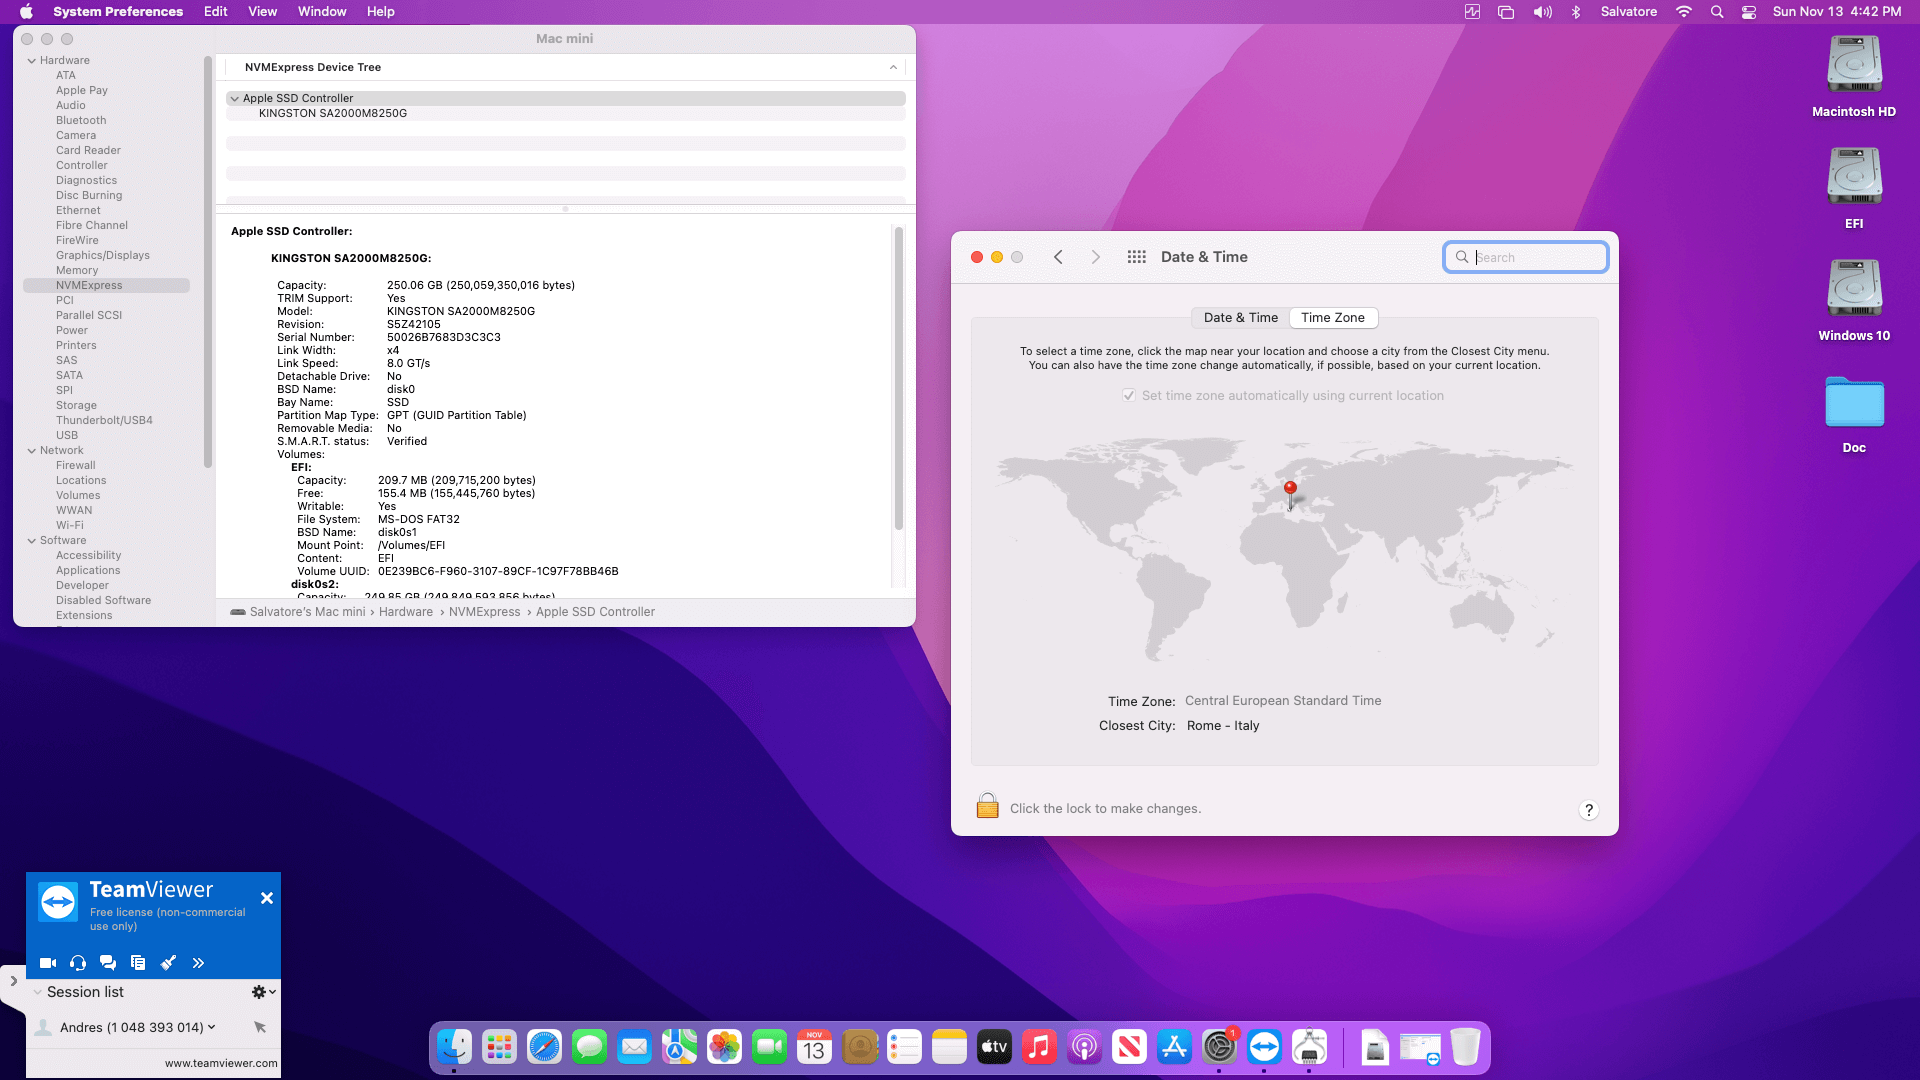The image size is (1920, 1080).
Task: Click Wi-Fi status icon in menu bar
Action: [x=1684, y=12]
